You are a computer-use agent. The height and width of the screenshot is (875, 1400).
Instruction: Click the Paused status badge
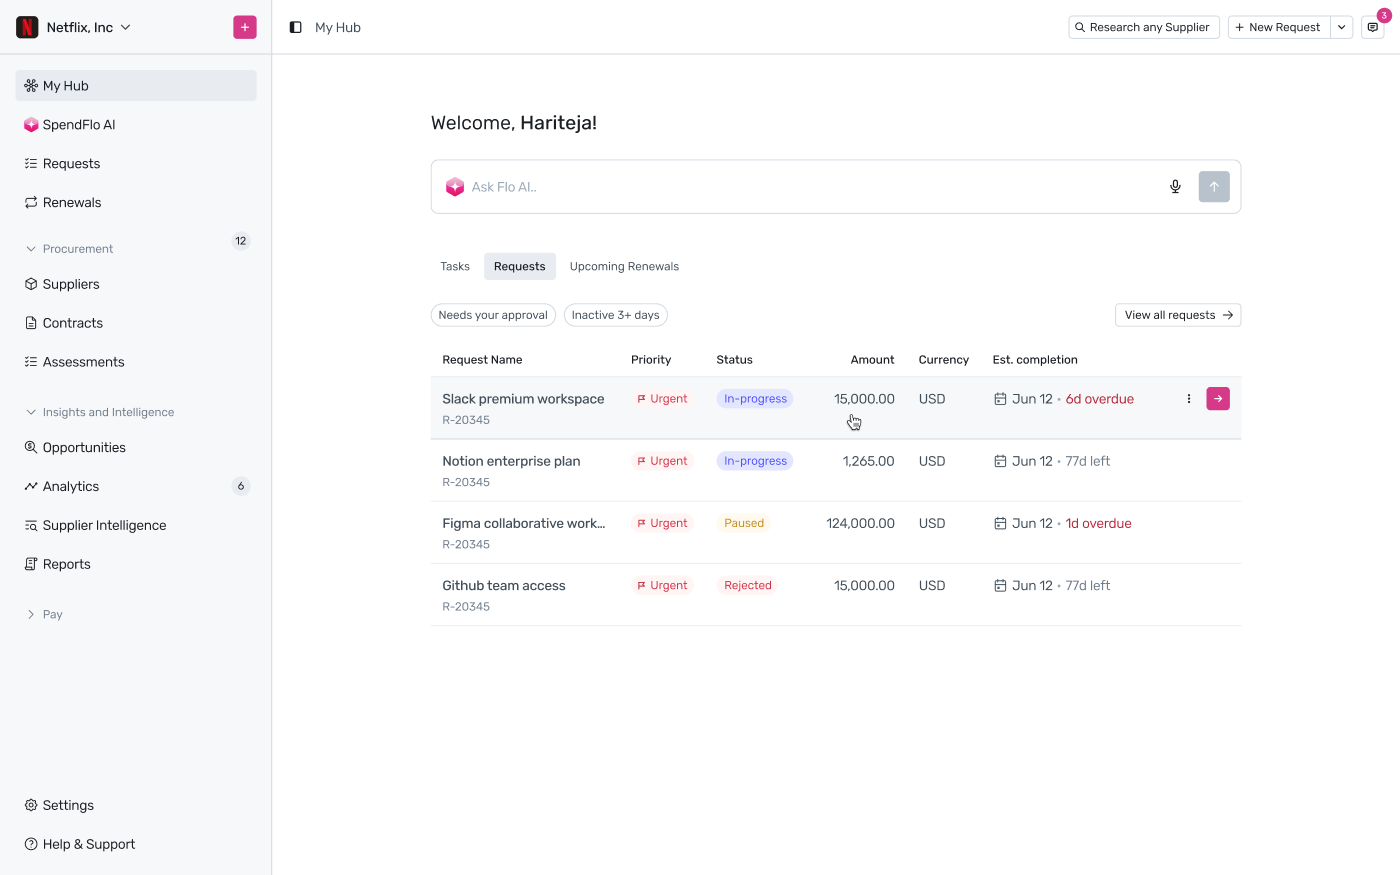coord(744,523)
